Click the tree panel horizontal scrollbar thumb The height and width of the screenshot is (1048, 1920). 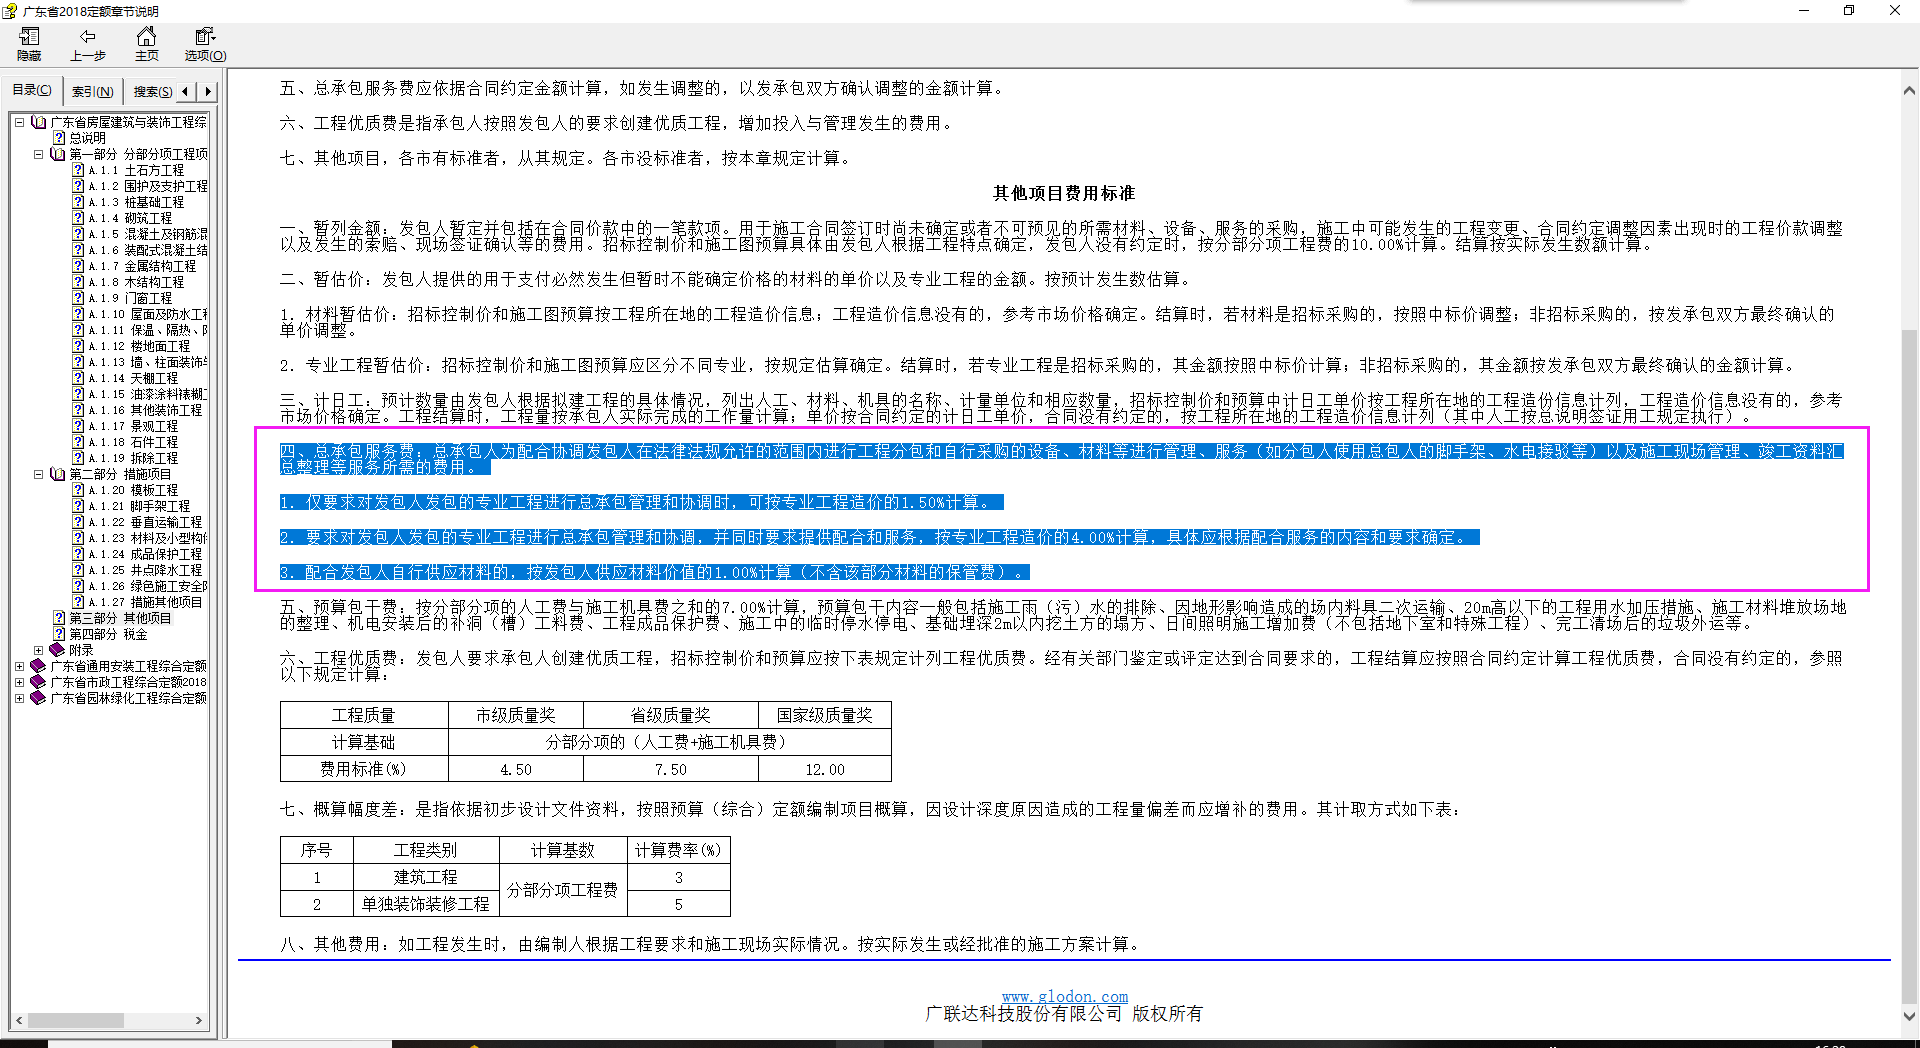(x=76, y=1020)
